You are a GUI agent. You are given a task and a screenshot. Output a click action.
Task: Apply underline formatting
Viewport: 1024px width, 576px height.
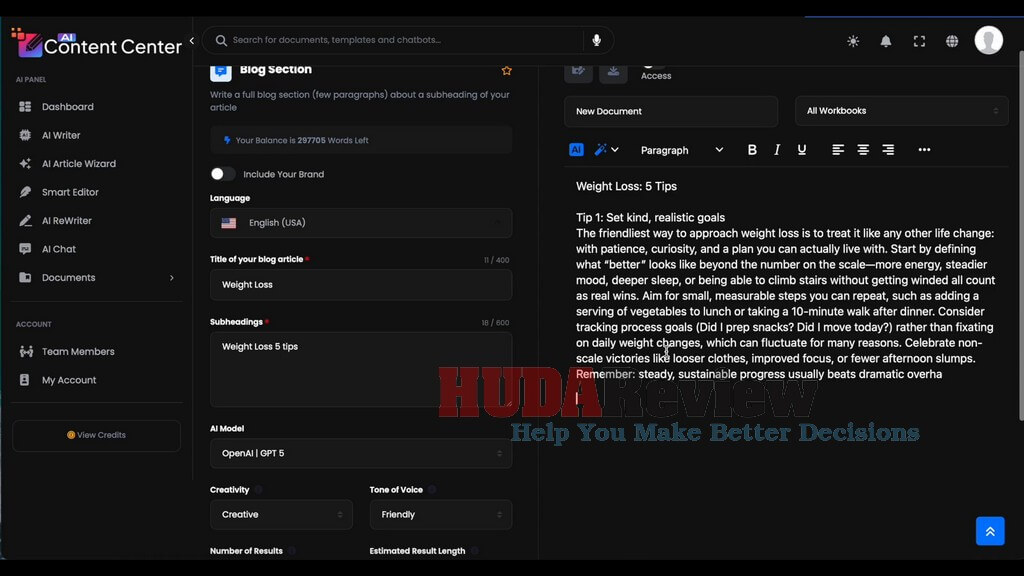point(801,150)
